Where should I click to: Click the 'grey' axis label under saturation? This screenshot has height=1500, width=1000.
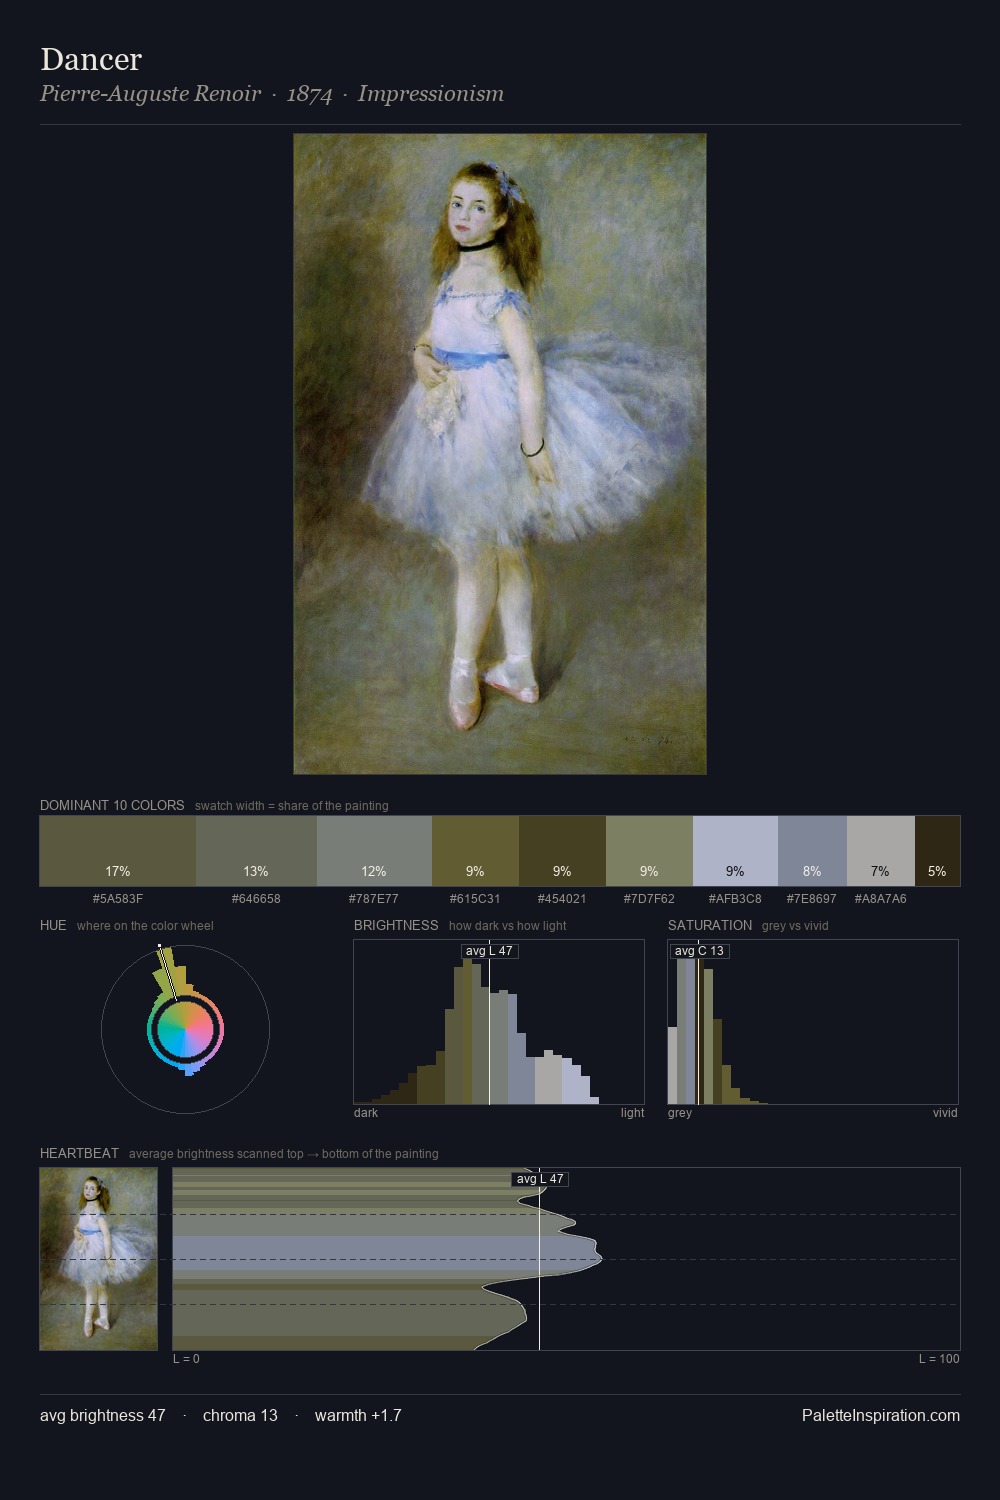[x=680, y=1113]
